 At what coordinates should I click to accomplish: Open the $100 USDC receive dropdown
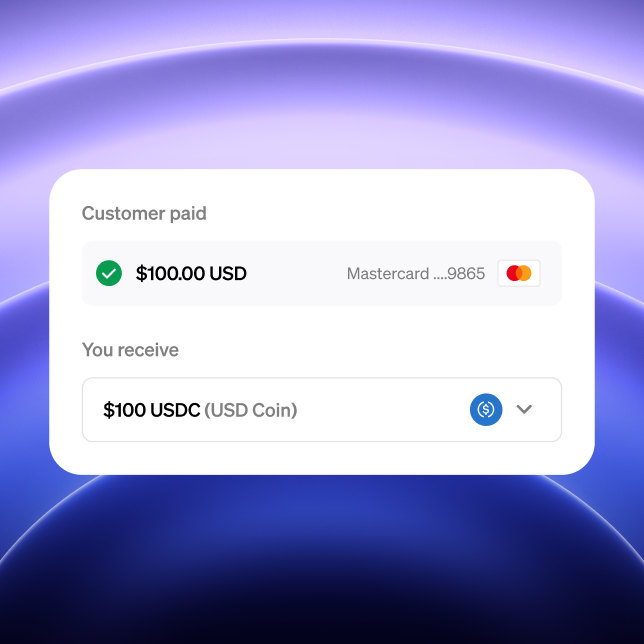(x=322, y=409)
